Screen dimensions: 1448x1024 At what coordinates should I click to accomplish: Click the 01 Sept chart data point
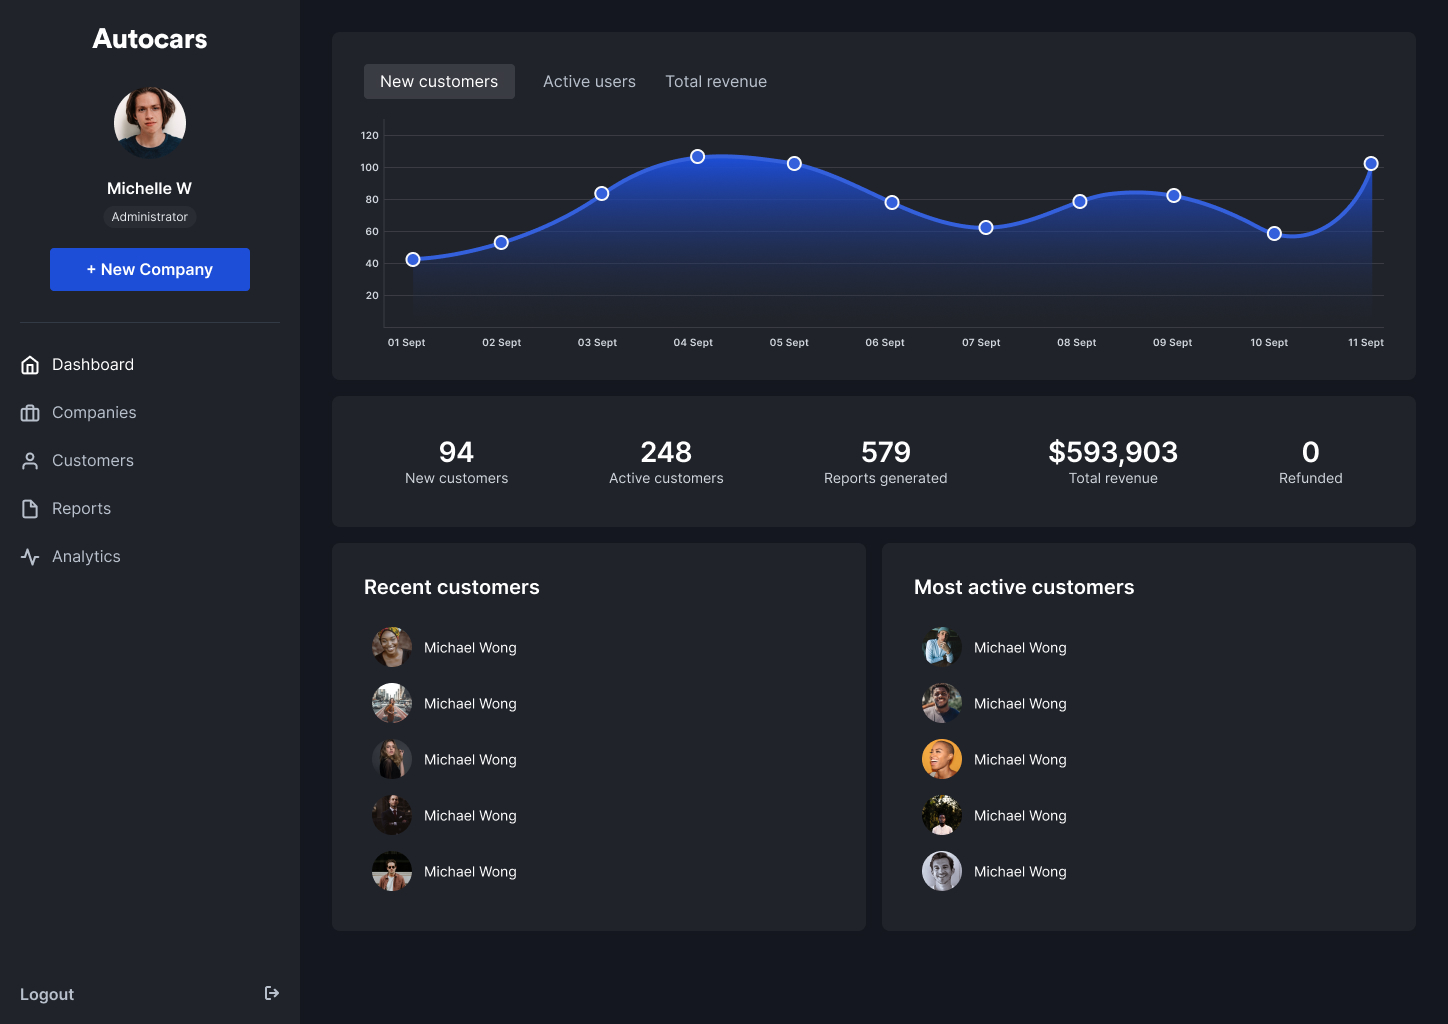click(413, 260)
